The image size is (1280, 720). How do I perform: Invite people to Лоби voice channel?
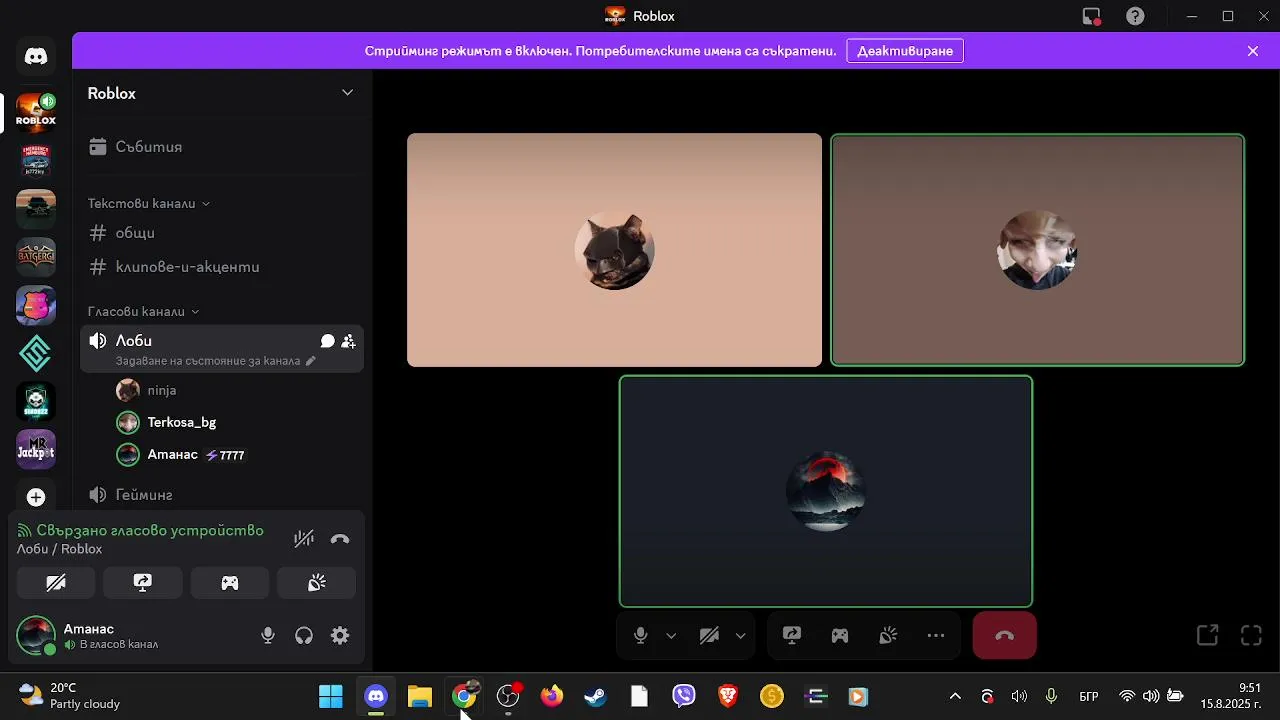pos(348,341)
